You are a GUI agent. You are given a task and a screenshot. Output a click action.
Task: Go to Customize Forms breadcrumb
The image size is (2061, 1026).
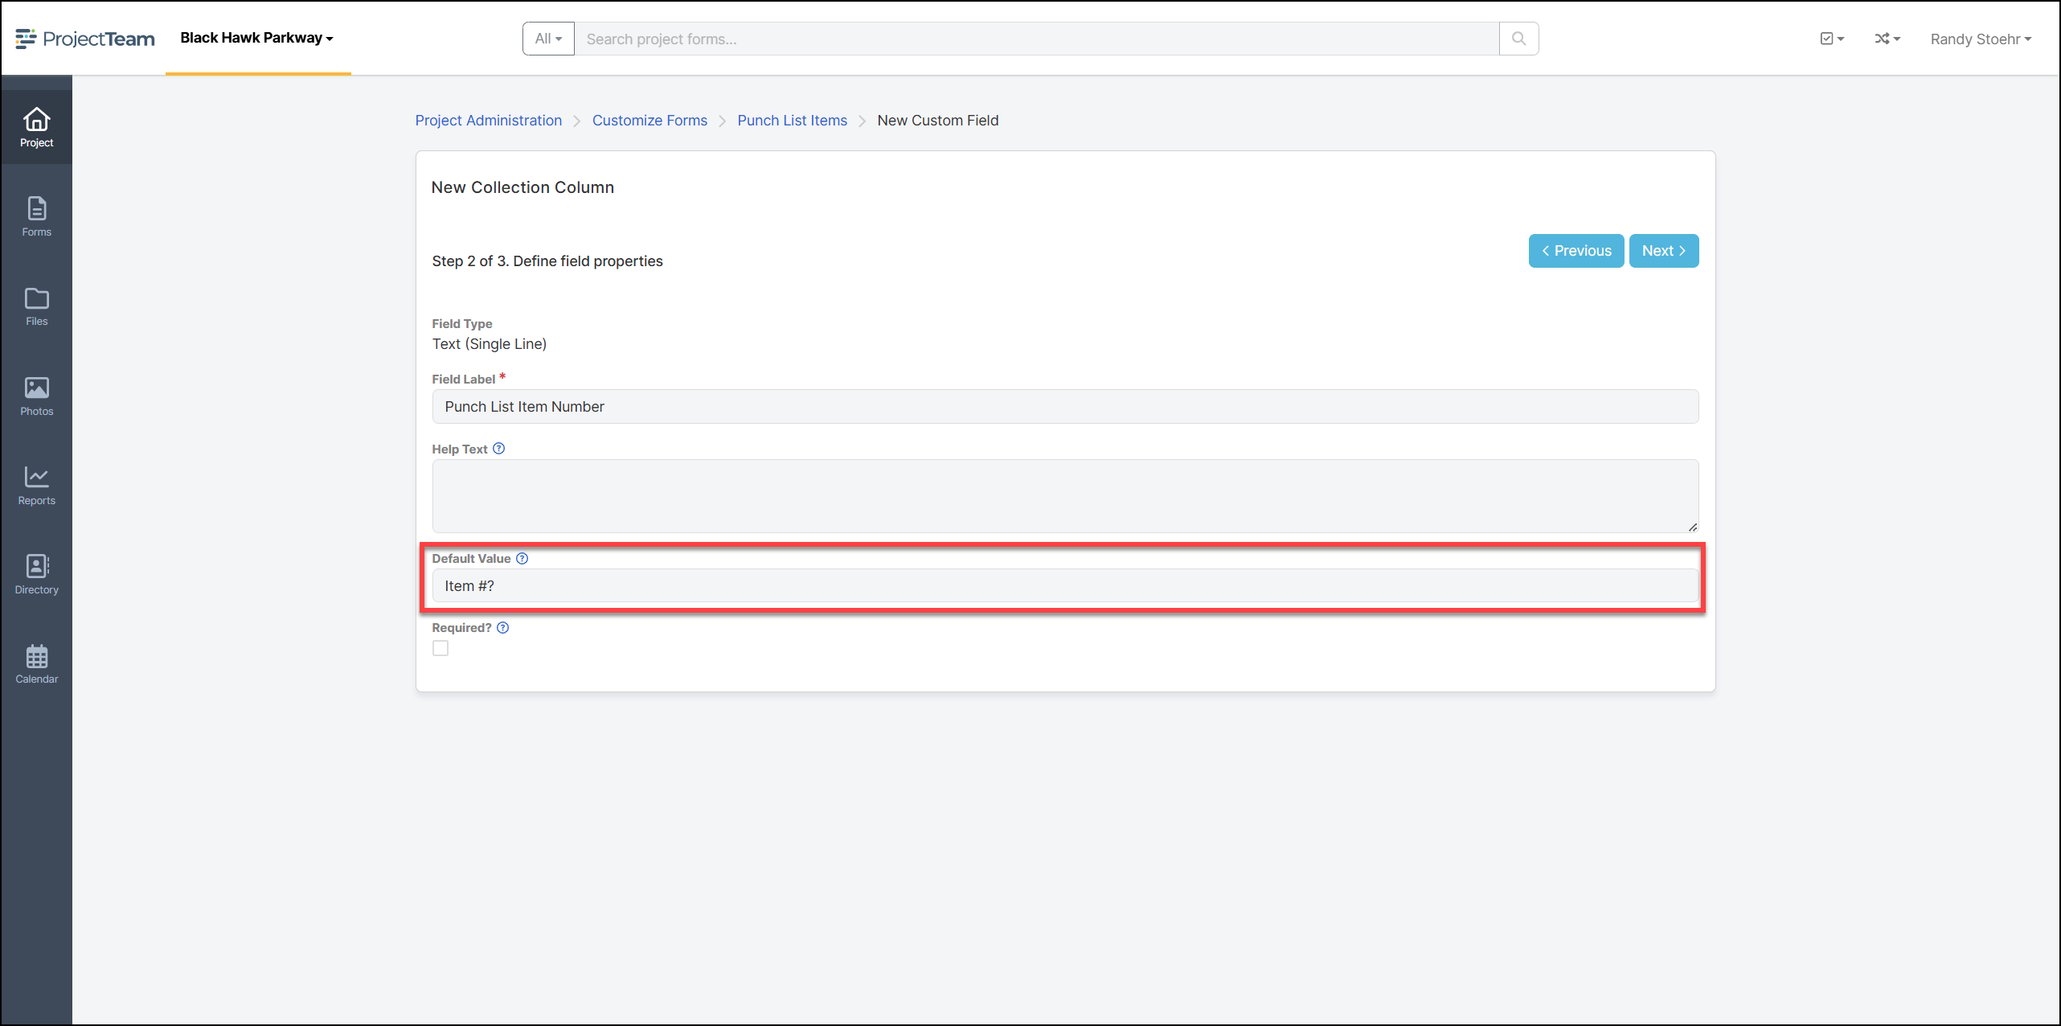pos(649,120)
